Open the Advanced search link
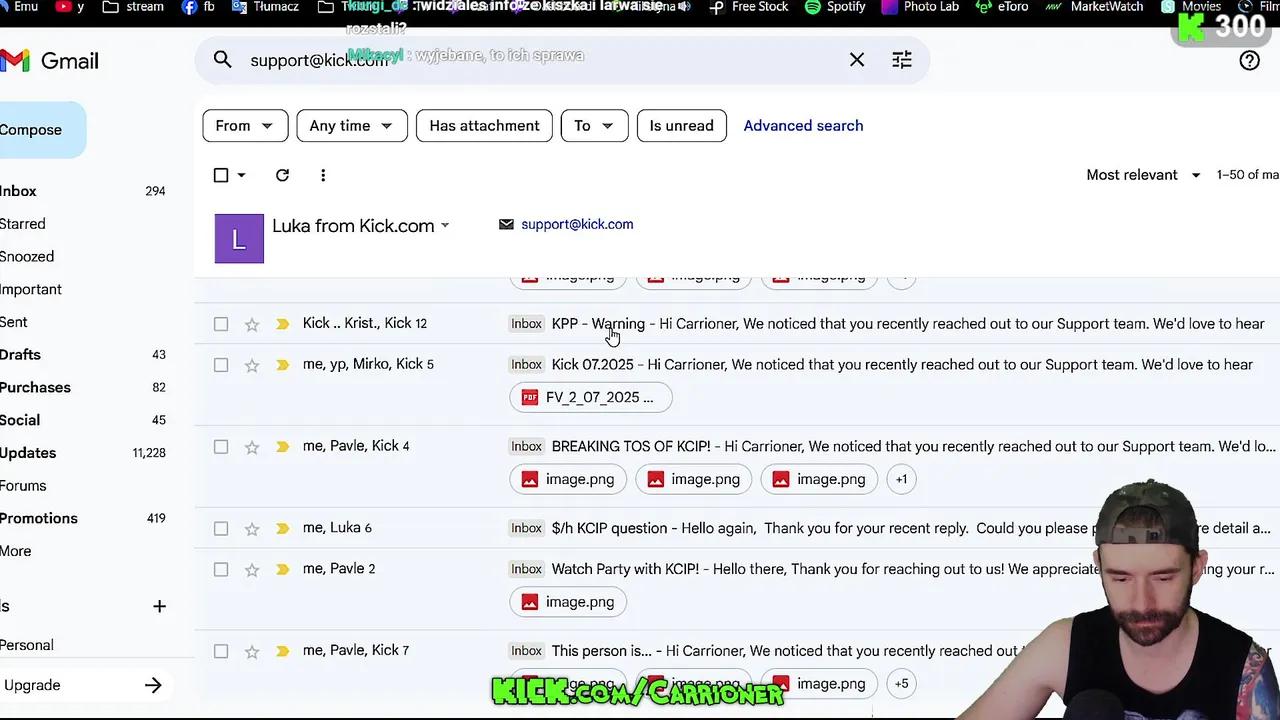 803,126
